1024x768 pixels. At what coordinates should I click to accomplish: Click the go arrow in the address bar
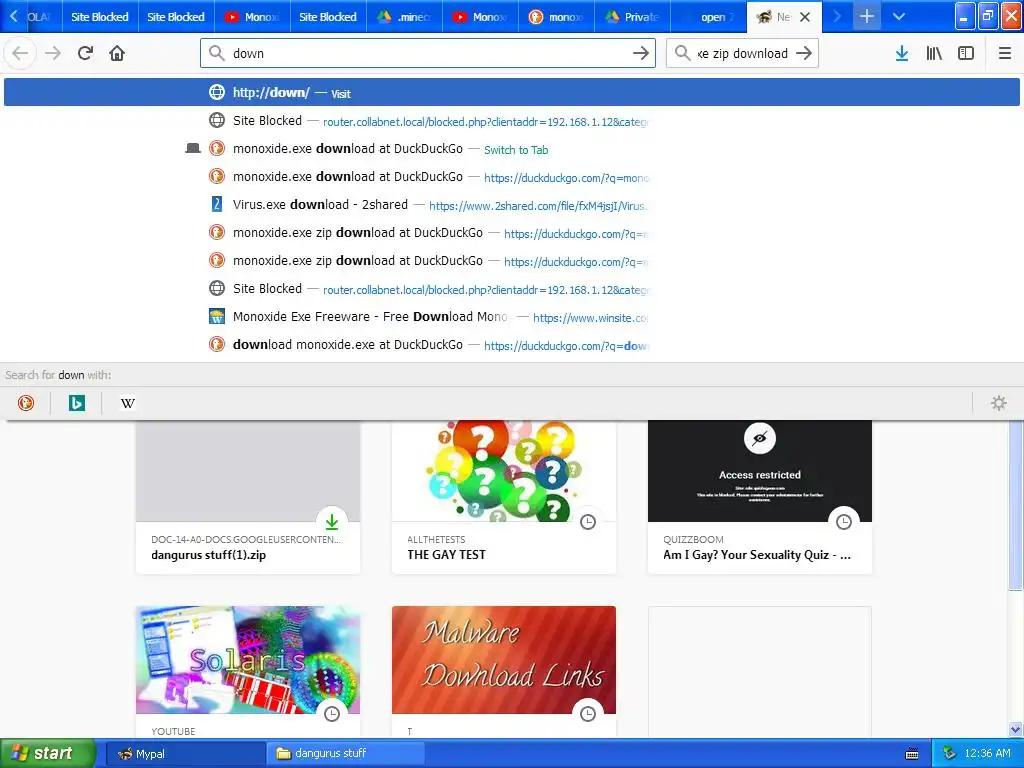click(x=641, y=53)
